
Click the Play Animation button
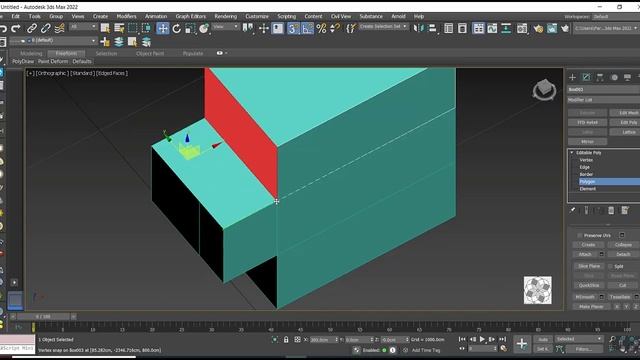(482, 339)
